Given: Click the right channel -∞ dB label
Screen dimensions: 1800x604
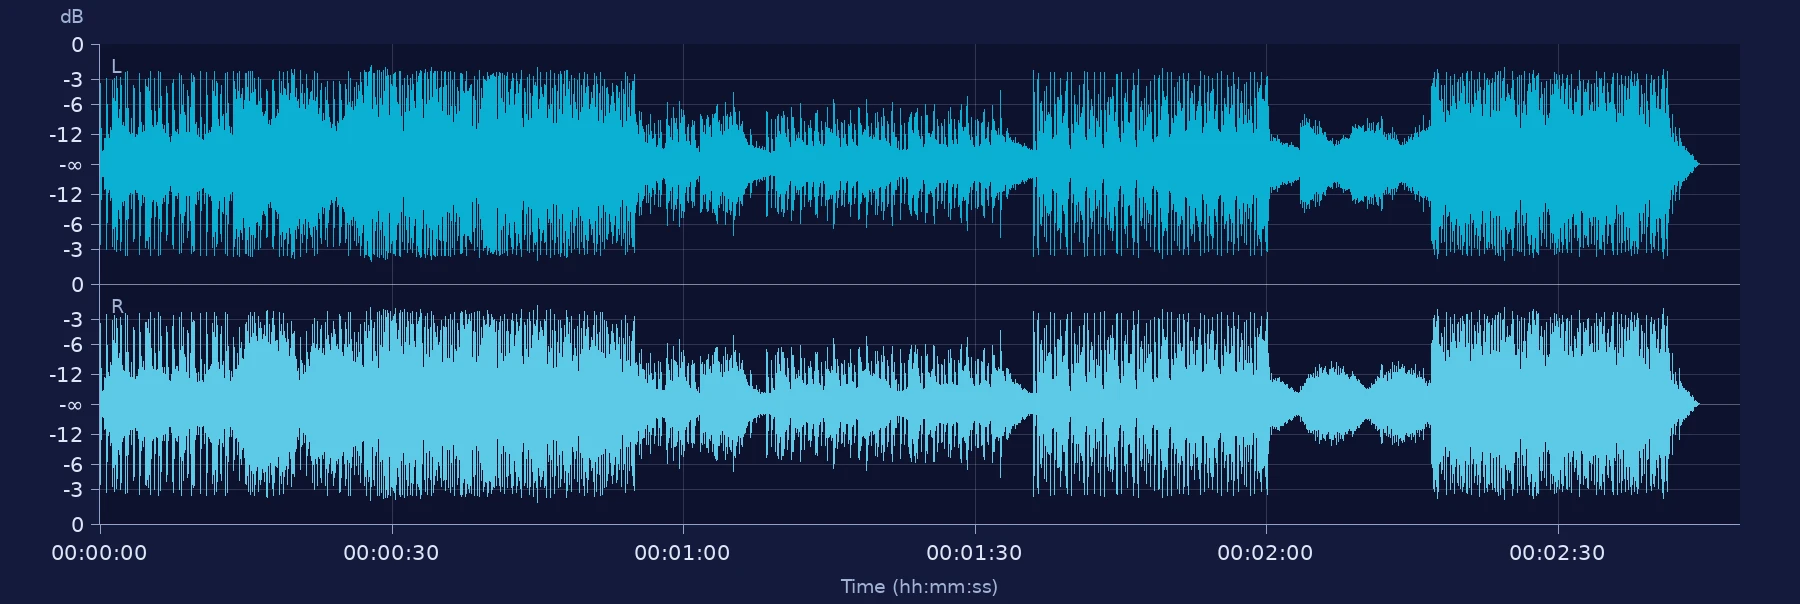Looking at the screenshot, I should (x=71, y=405).
